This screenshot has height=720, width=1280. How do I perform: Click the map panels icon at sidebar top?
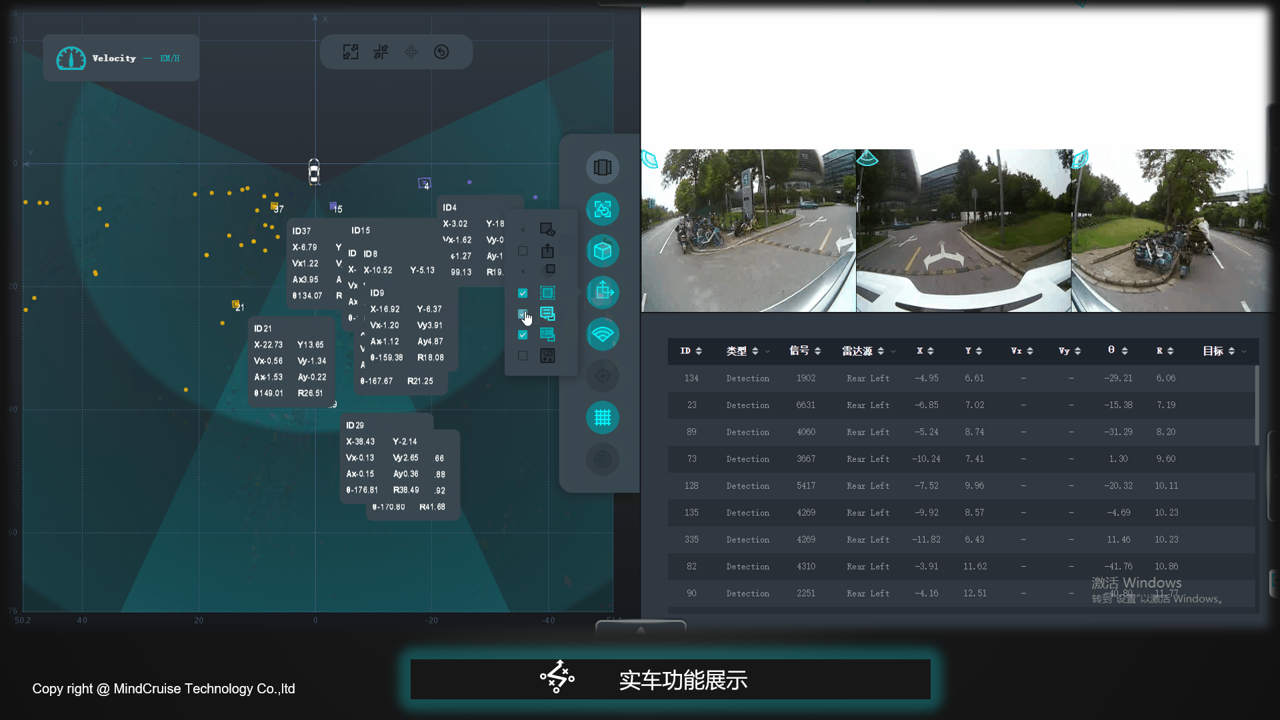click(x=602, y=167)
